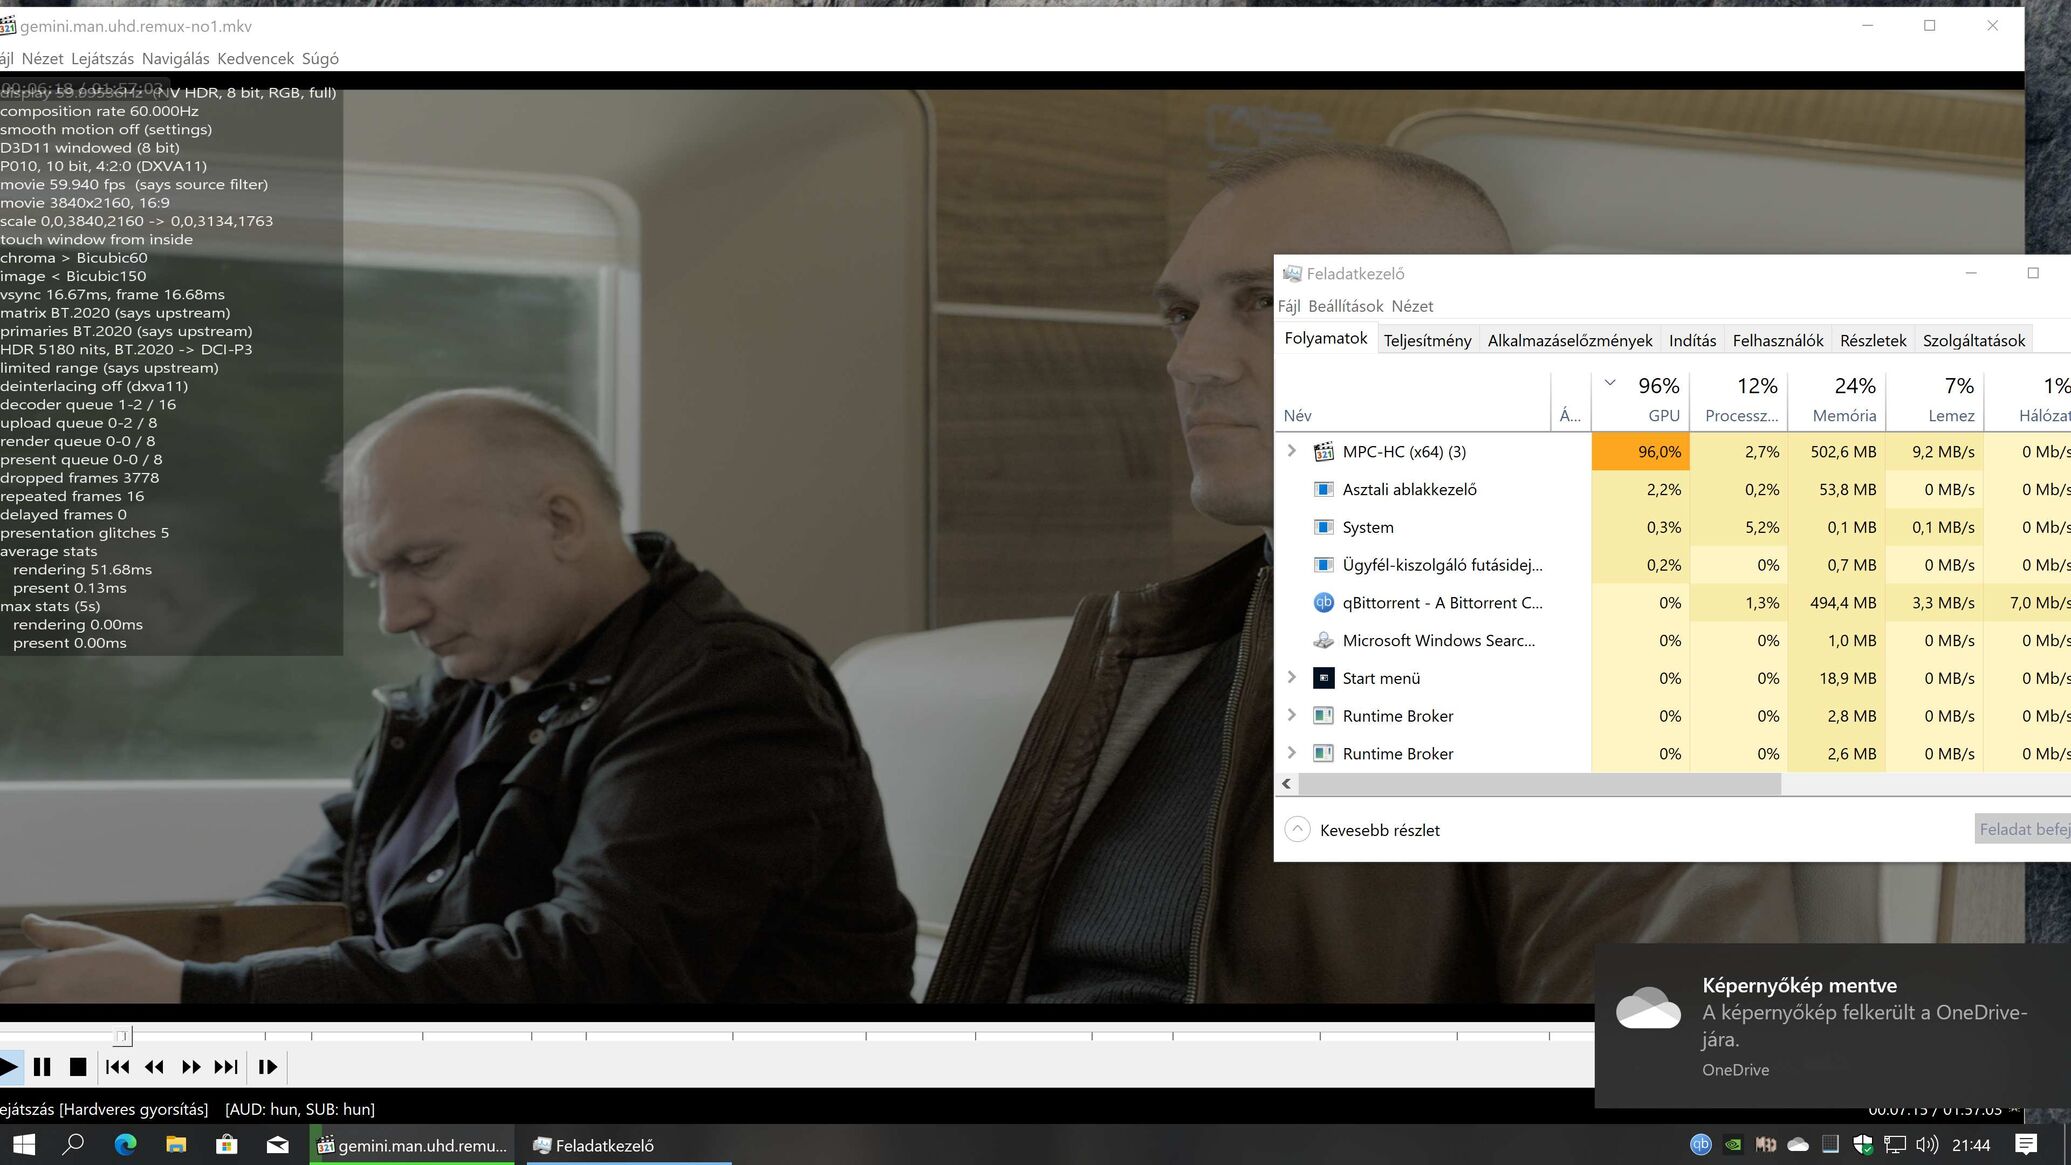Image resolution: width=2071 pixels, height=1165 pixels.
Task: Open the Nézet menu in Feladatkezelő
Action: (x=1412, y=306)
